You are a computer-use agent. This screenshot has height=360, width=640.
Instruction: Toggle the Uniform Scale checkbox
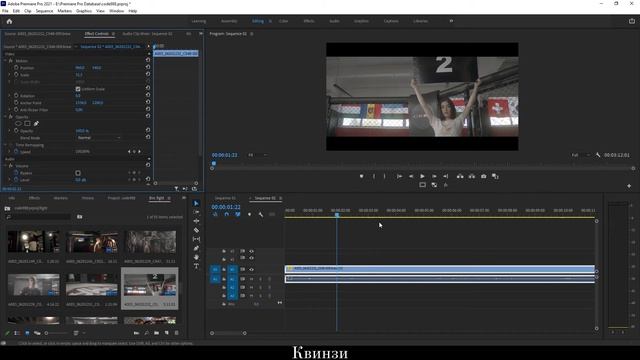point(78,89)
